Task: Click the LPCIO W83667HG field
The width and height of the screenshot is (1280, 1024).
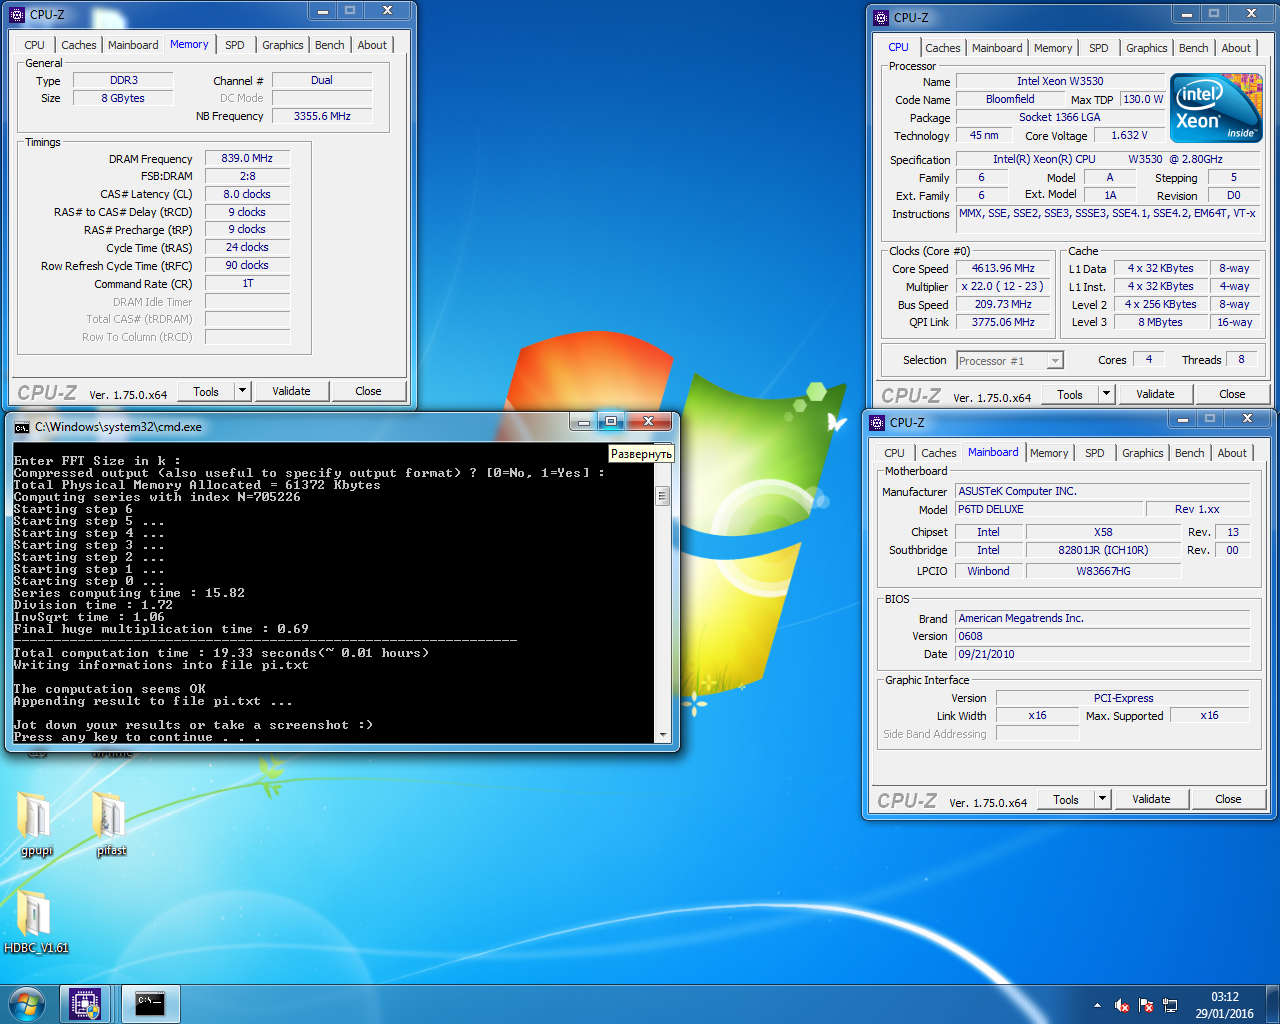Action: [x=1103, y=571]
